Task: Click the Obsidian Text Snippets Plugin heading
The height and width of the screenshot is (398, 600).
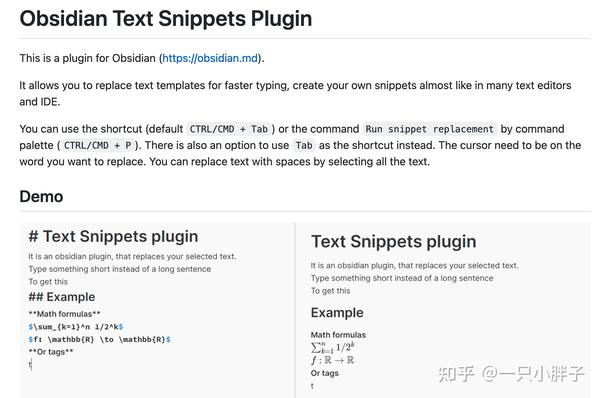Action: click(166, 19)
